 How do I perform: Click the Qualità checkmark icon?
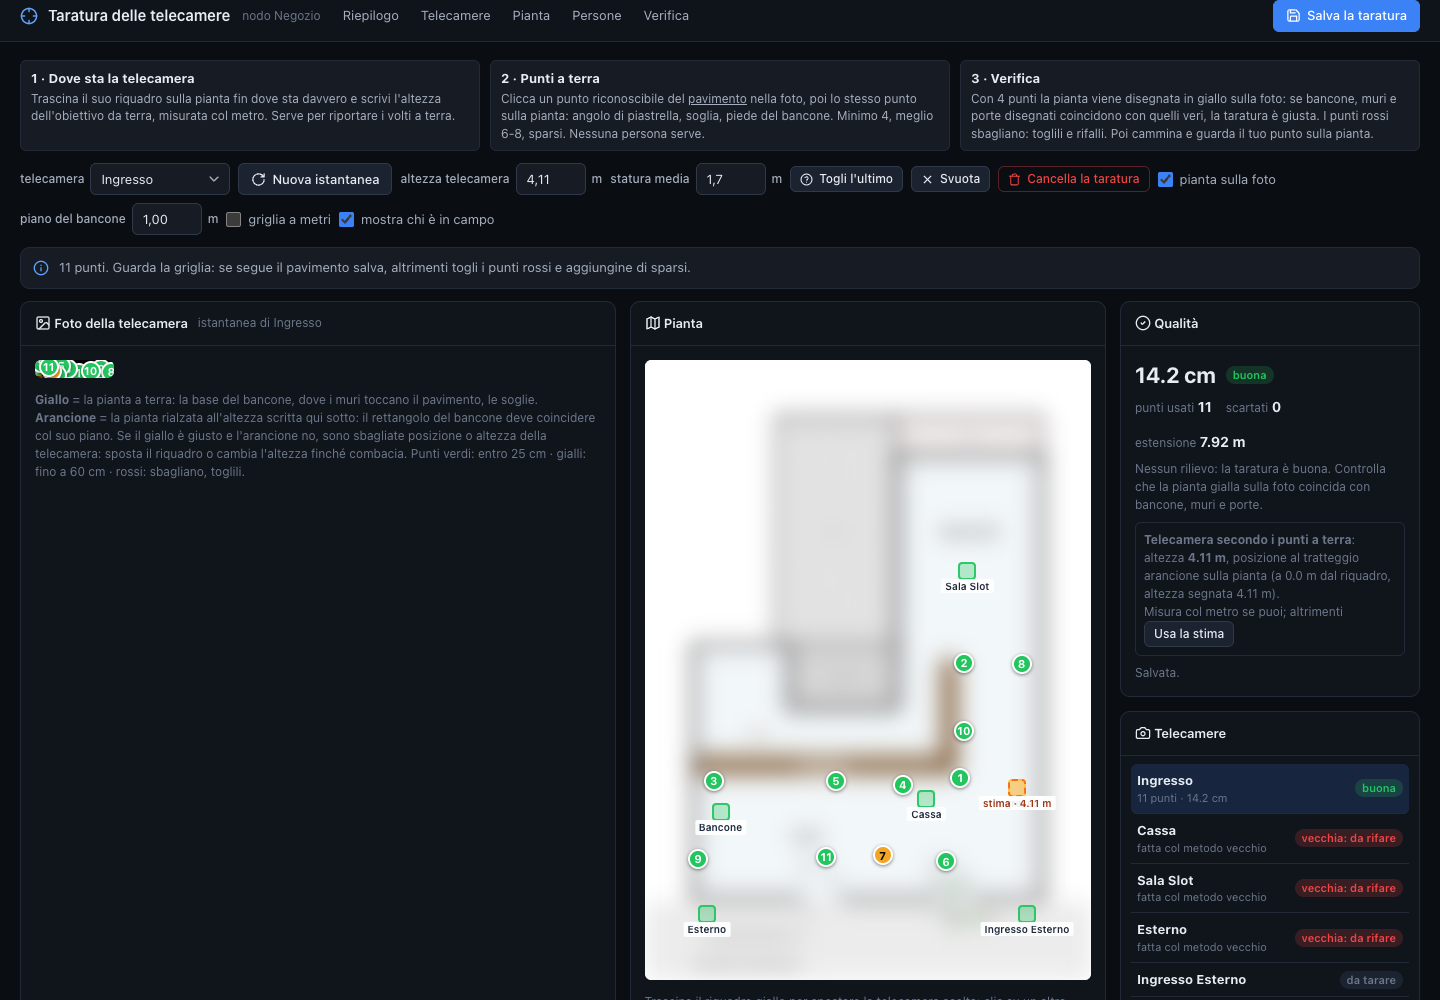(1143, 323)
